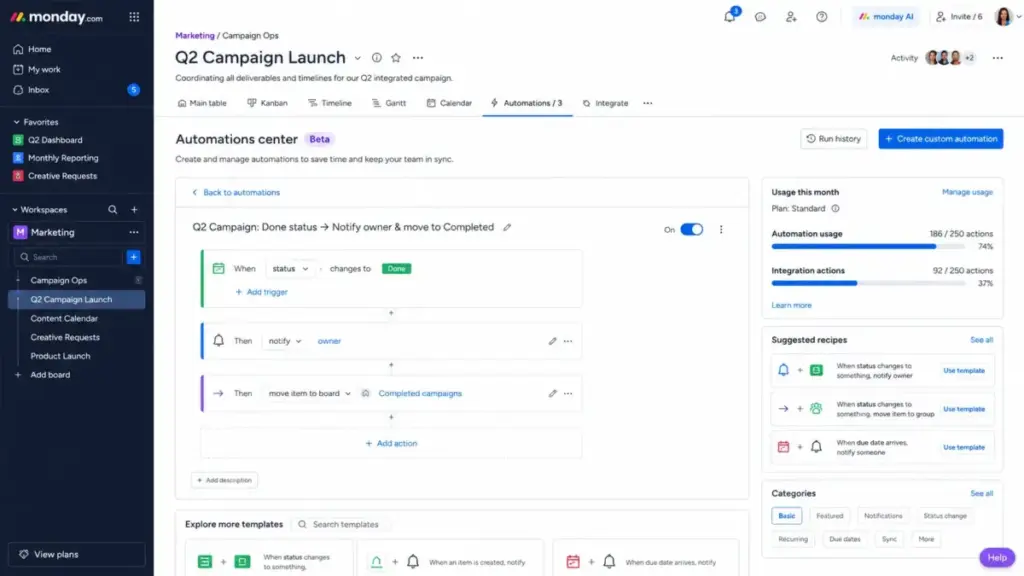Switch to the Timeline tab
This screenshot has width=1024, height=576.
tap(330, 103)
